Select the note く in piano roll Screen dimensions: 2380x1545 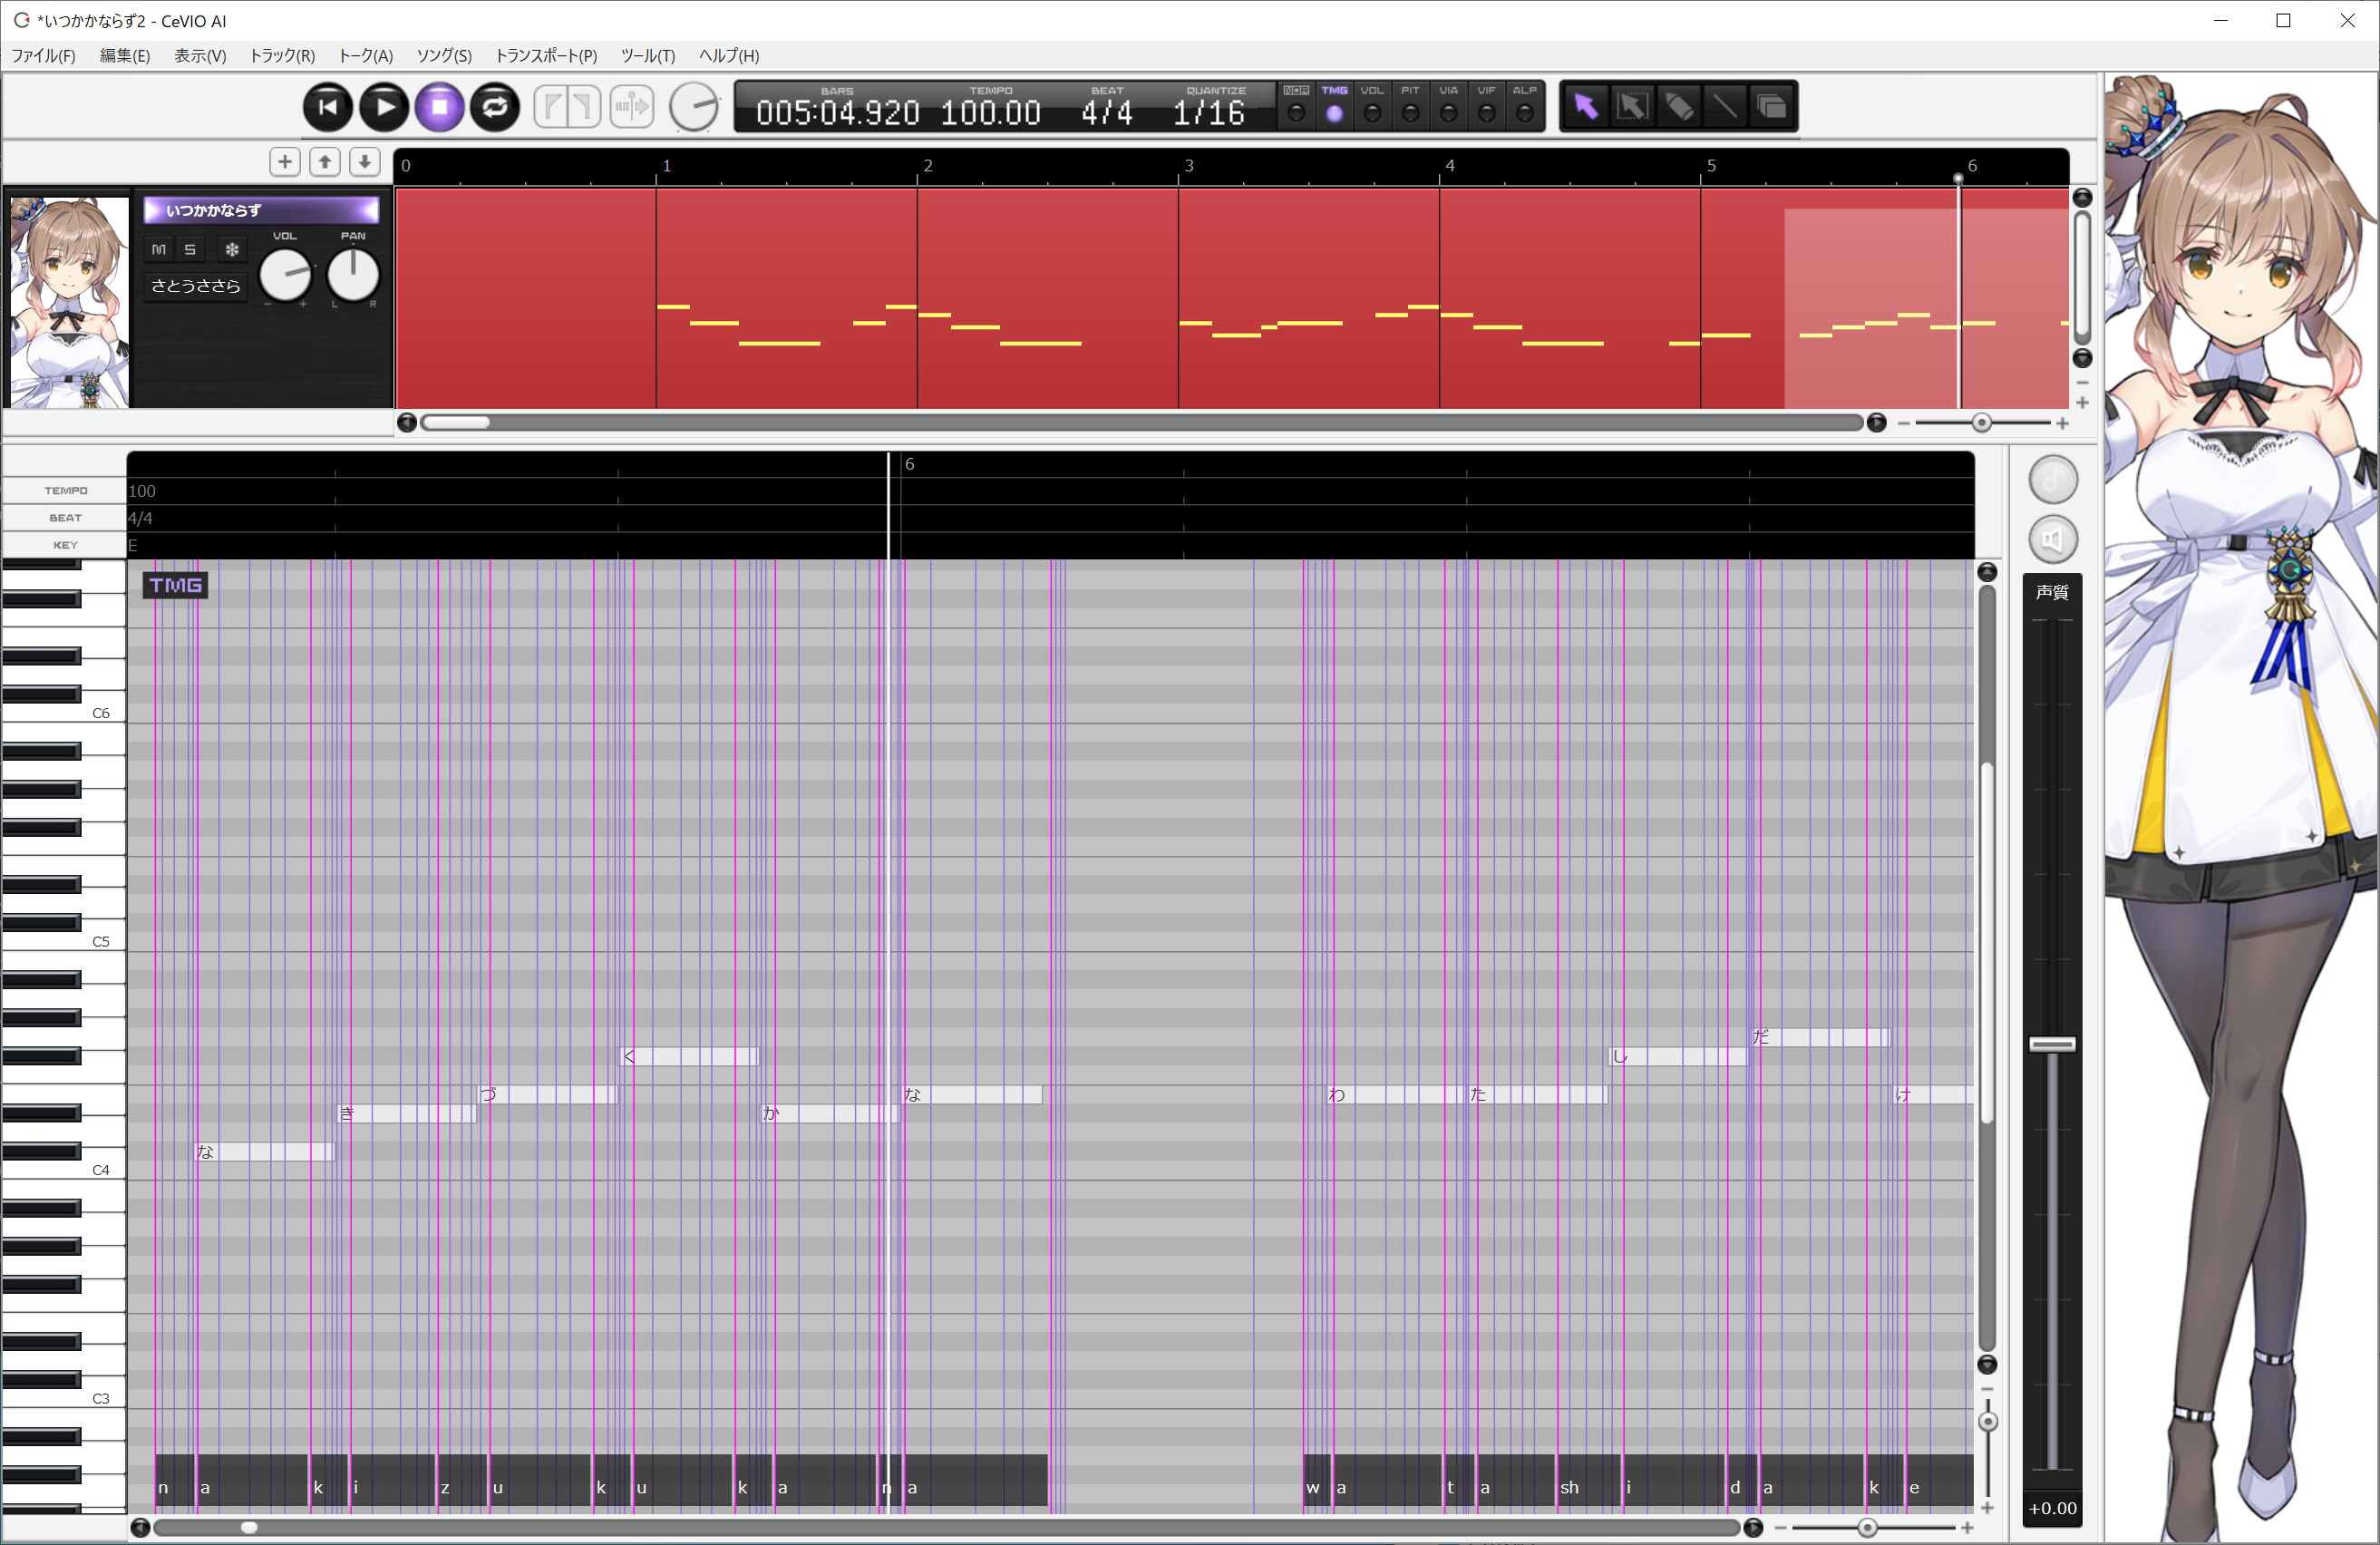pyautogui.click(x=689, y=1056)
